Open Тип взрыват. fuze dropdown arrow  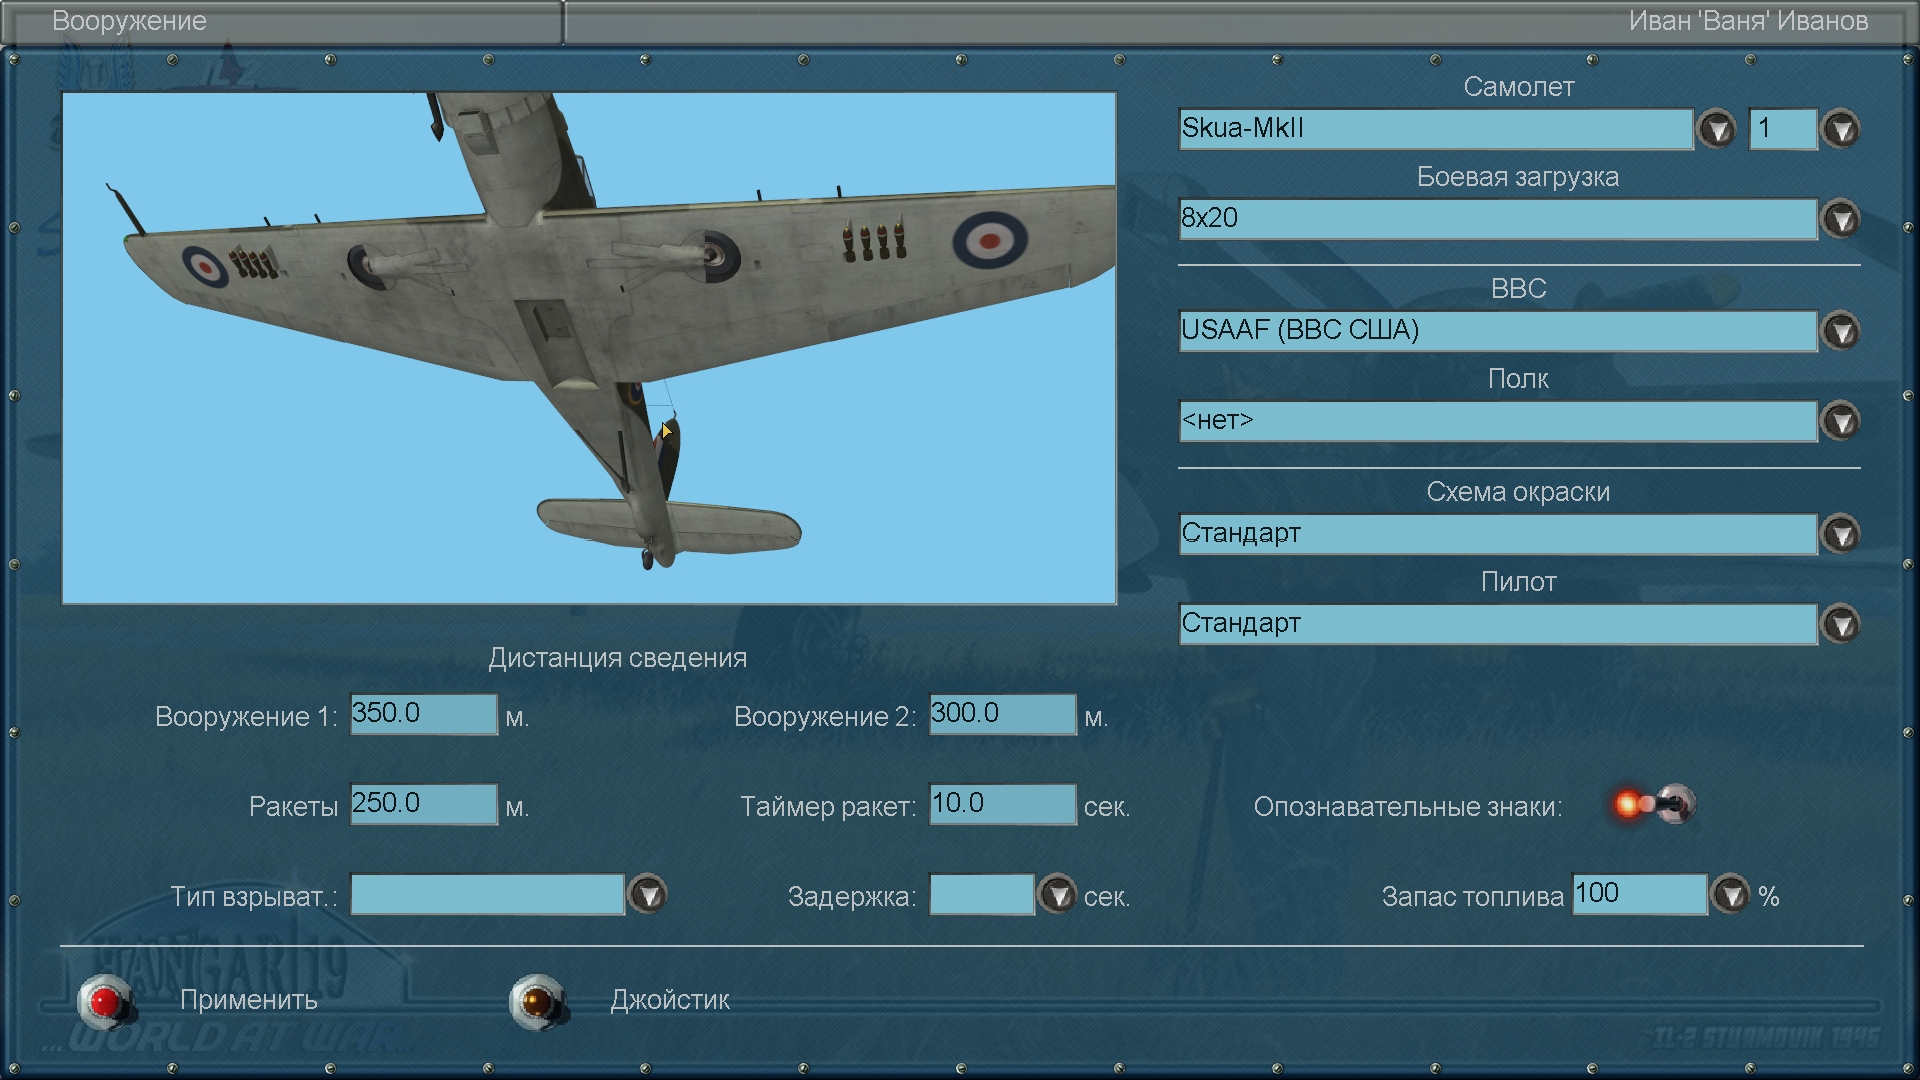point(648,895)
